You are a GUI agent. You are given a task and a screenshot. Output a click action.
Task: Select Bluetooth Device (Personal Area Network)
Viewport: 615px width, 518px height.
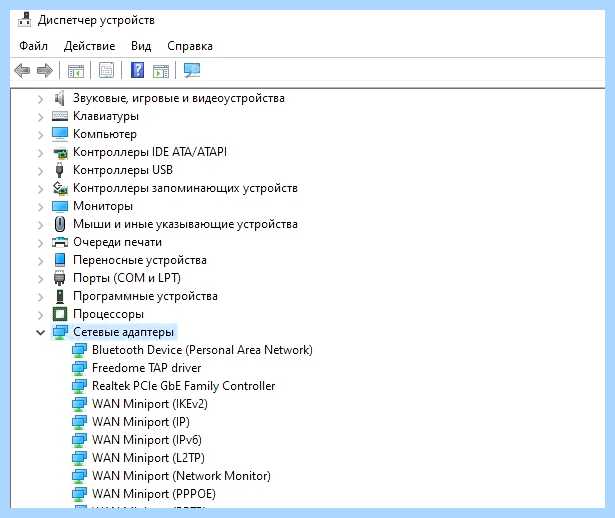[202, 350]
